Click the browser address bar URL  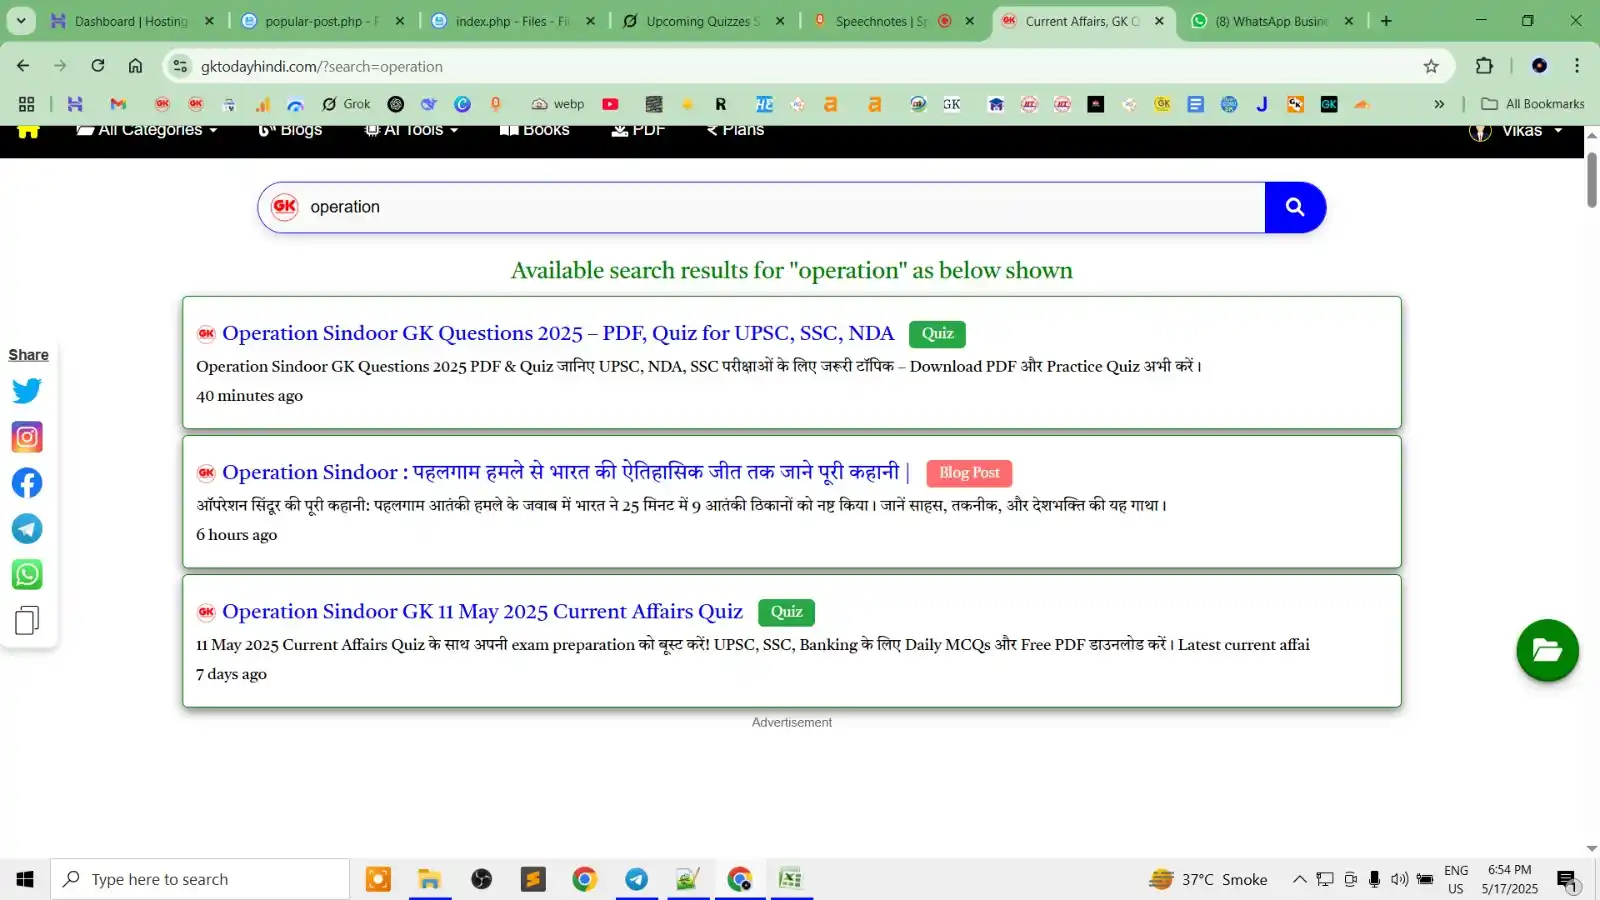point(322,67)
